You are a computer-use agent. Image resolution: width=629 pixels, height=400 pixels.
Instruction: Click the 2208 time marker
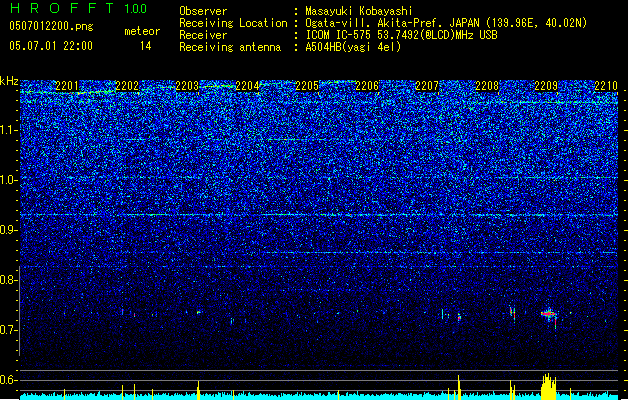487,86
